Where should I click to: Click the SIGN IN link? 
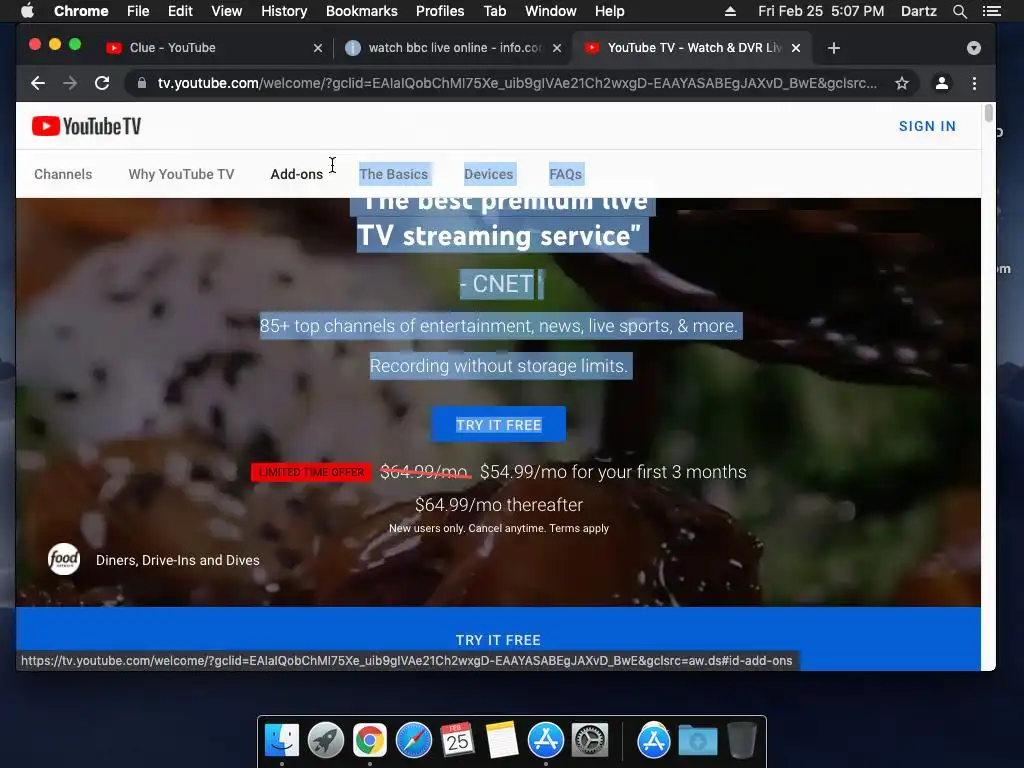pyautogui.click(x=927, y=126)
